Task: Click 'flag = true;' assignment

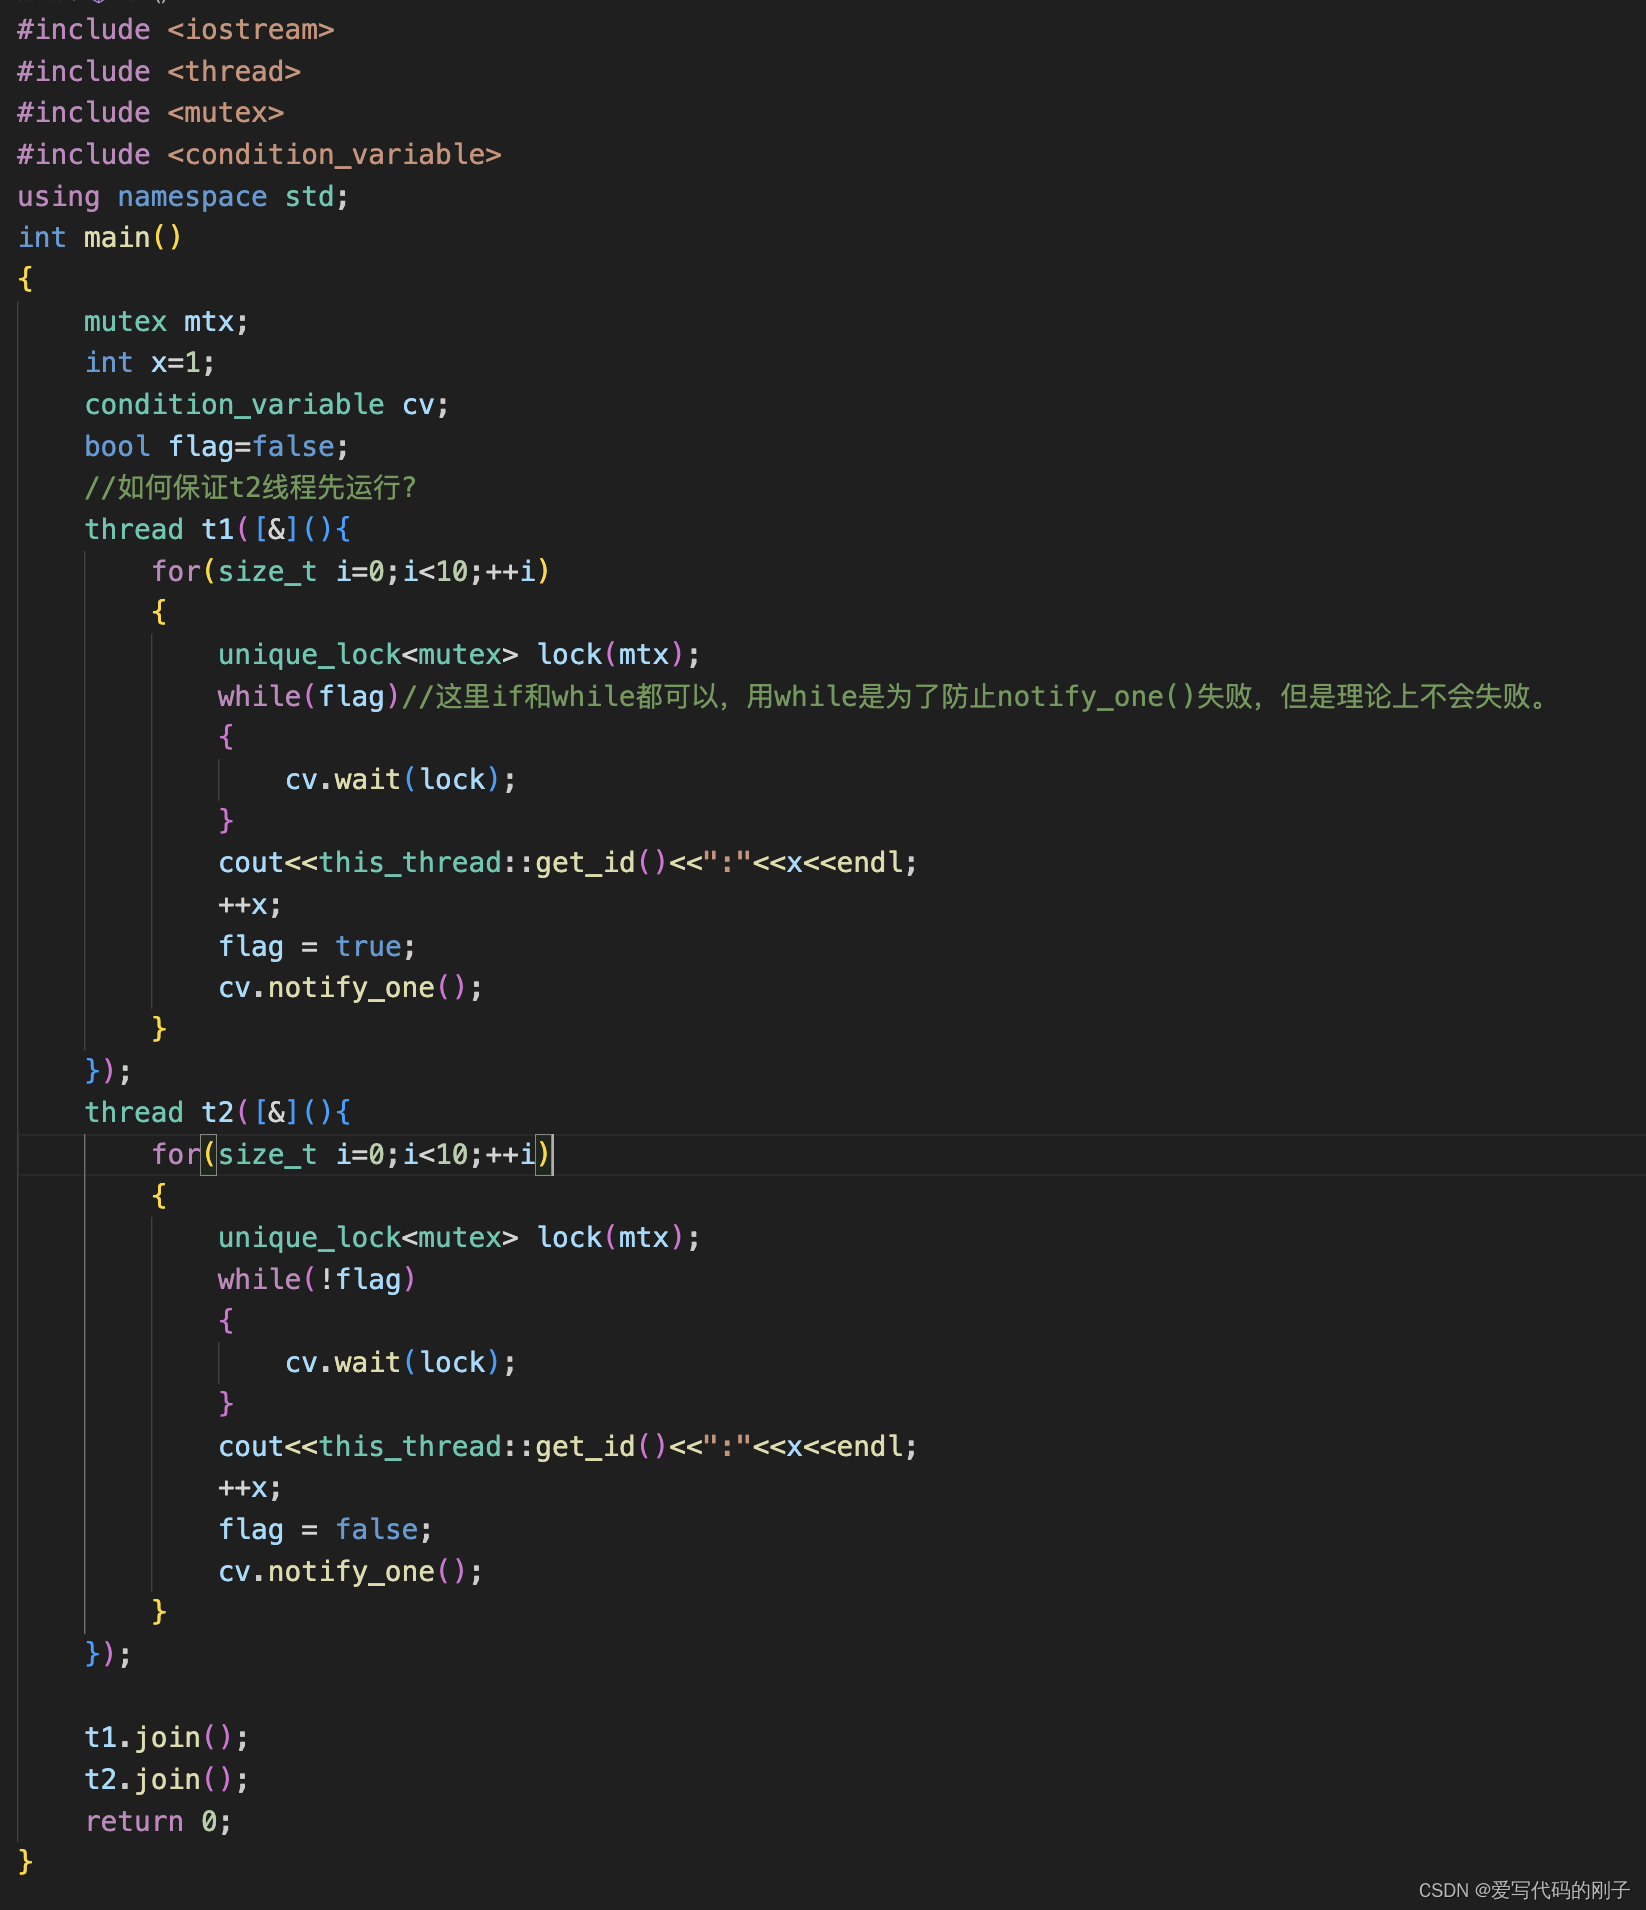Action: (317, 947)
